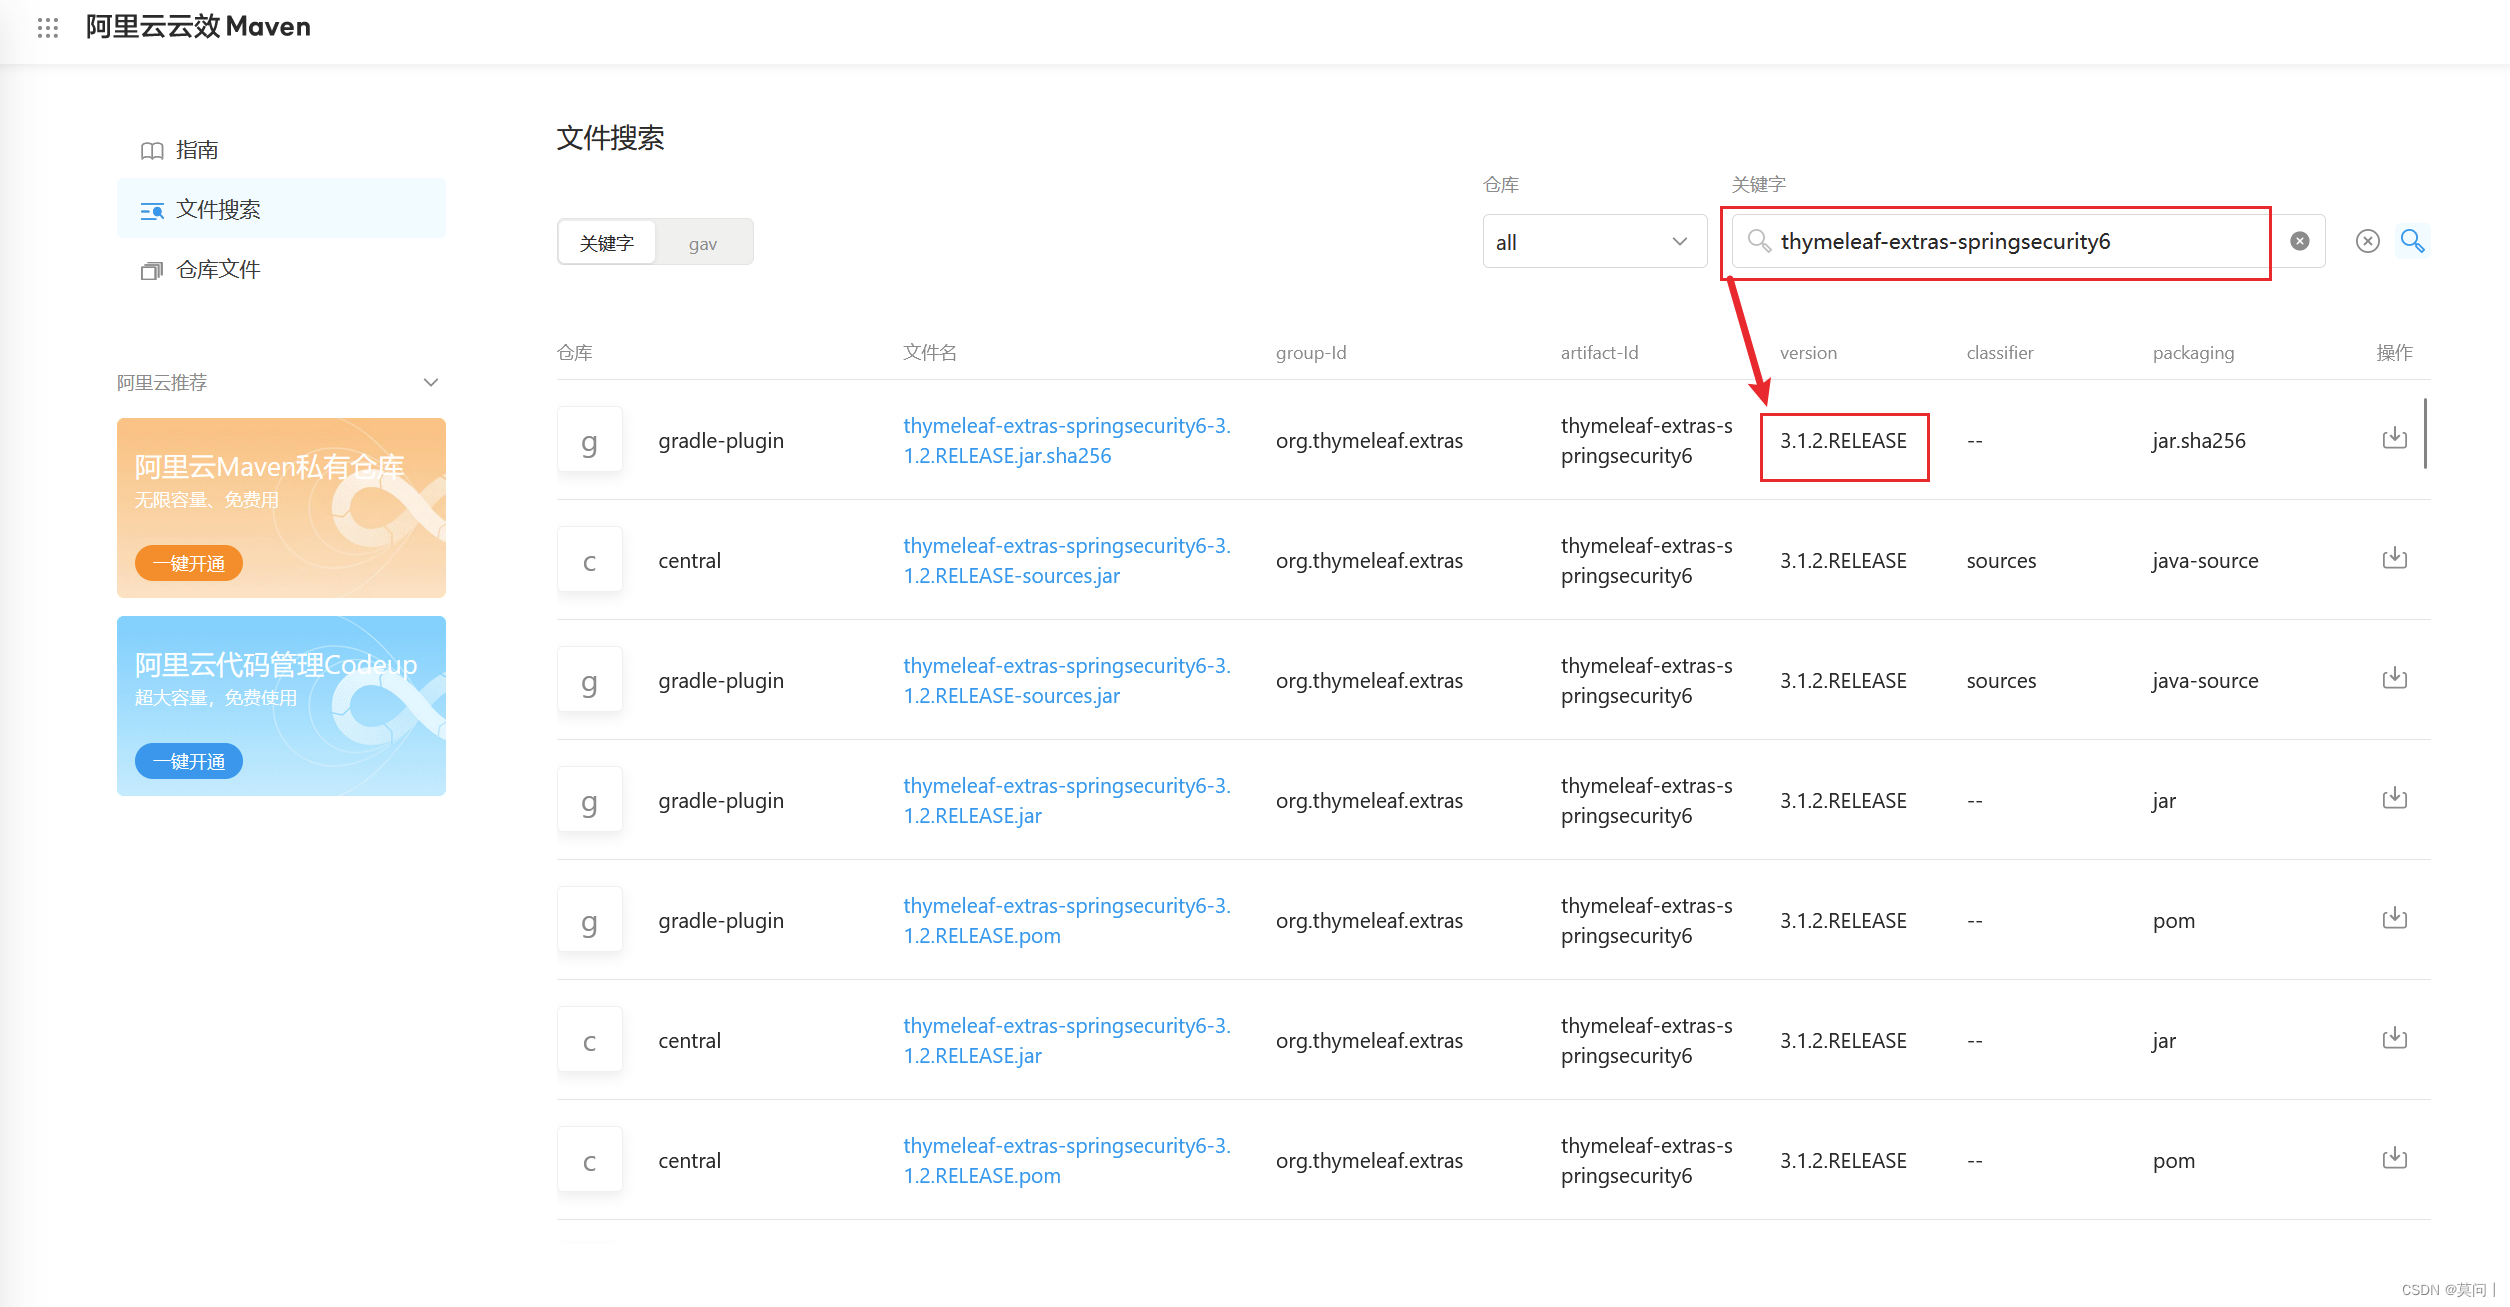Select the 关键字 search mode toggle
Image resolution: width=2510 pixels, height=1307 pixels.
(x=607, y=243)
